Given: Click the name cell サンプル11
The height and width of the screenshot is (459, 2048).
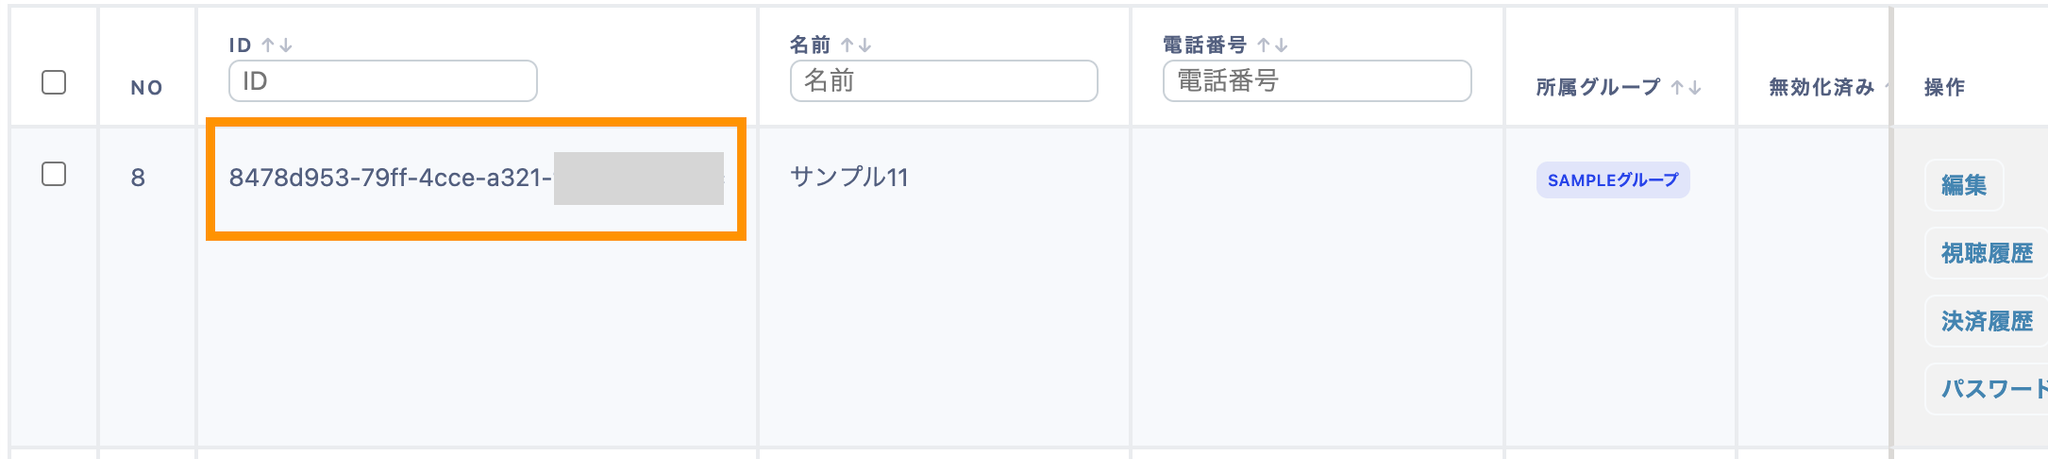Looking at the screenshot, I should coord(849,178).
